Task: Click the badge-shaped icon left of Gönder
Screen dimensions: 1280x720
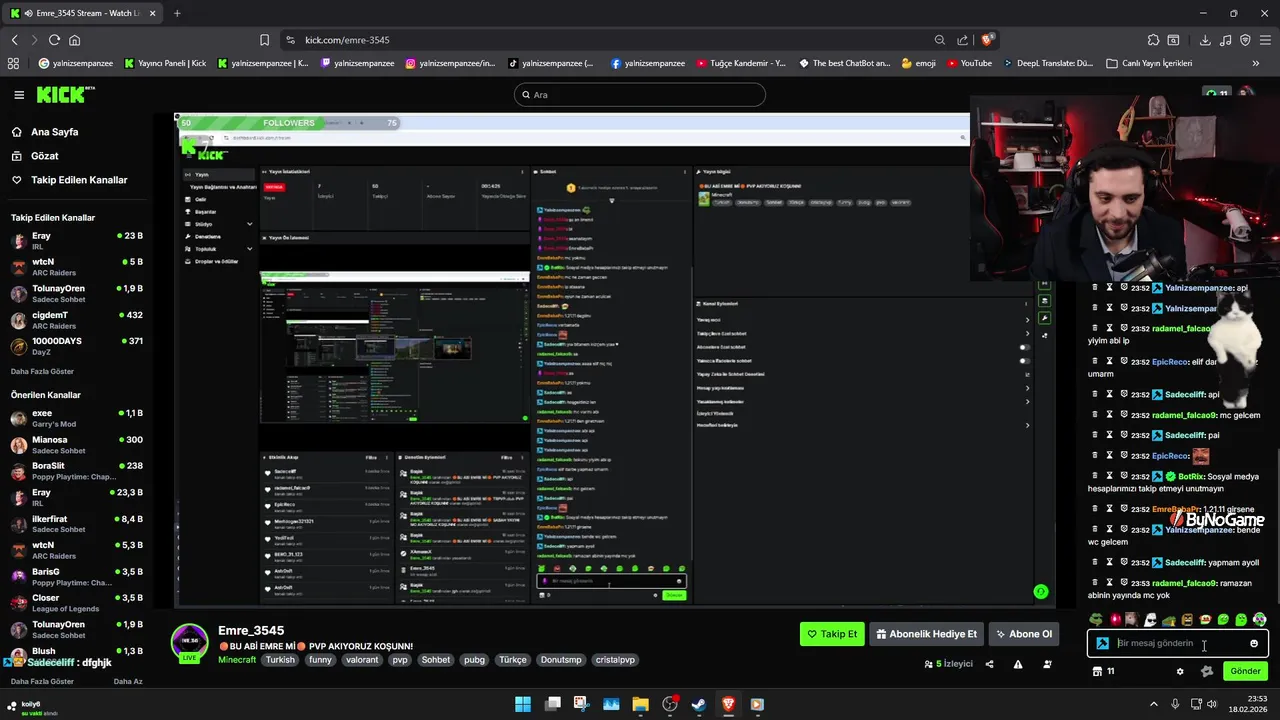Action: [x=1206, y=671]
